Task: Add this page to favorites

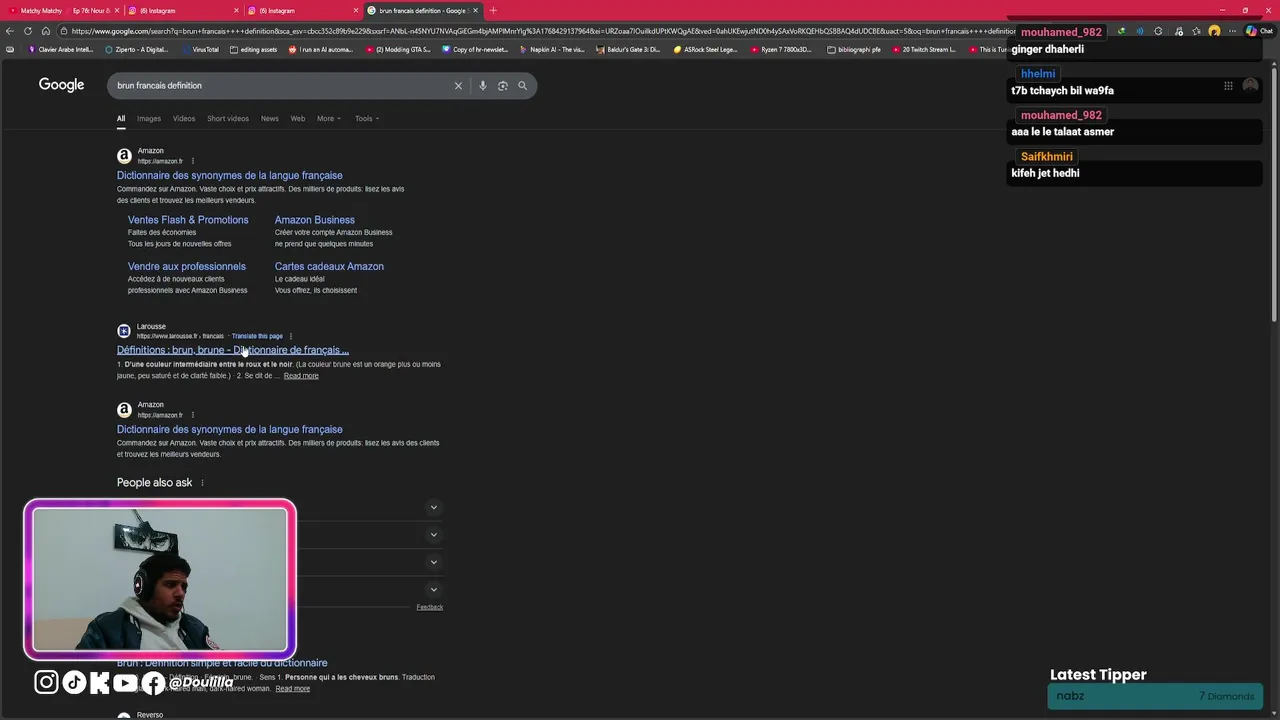Action: point(1196,31)
